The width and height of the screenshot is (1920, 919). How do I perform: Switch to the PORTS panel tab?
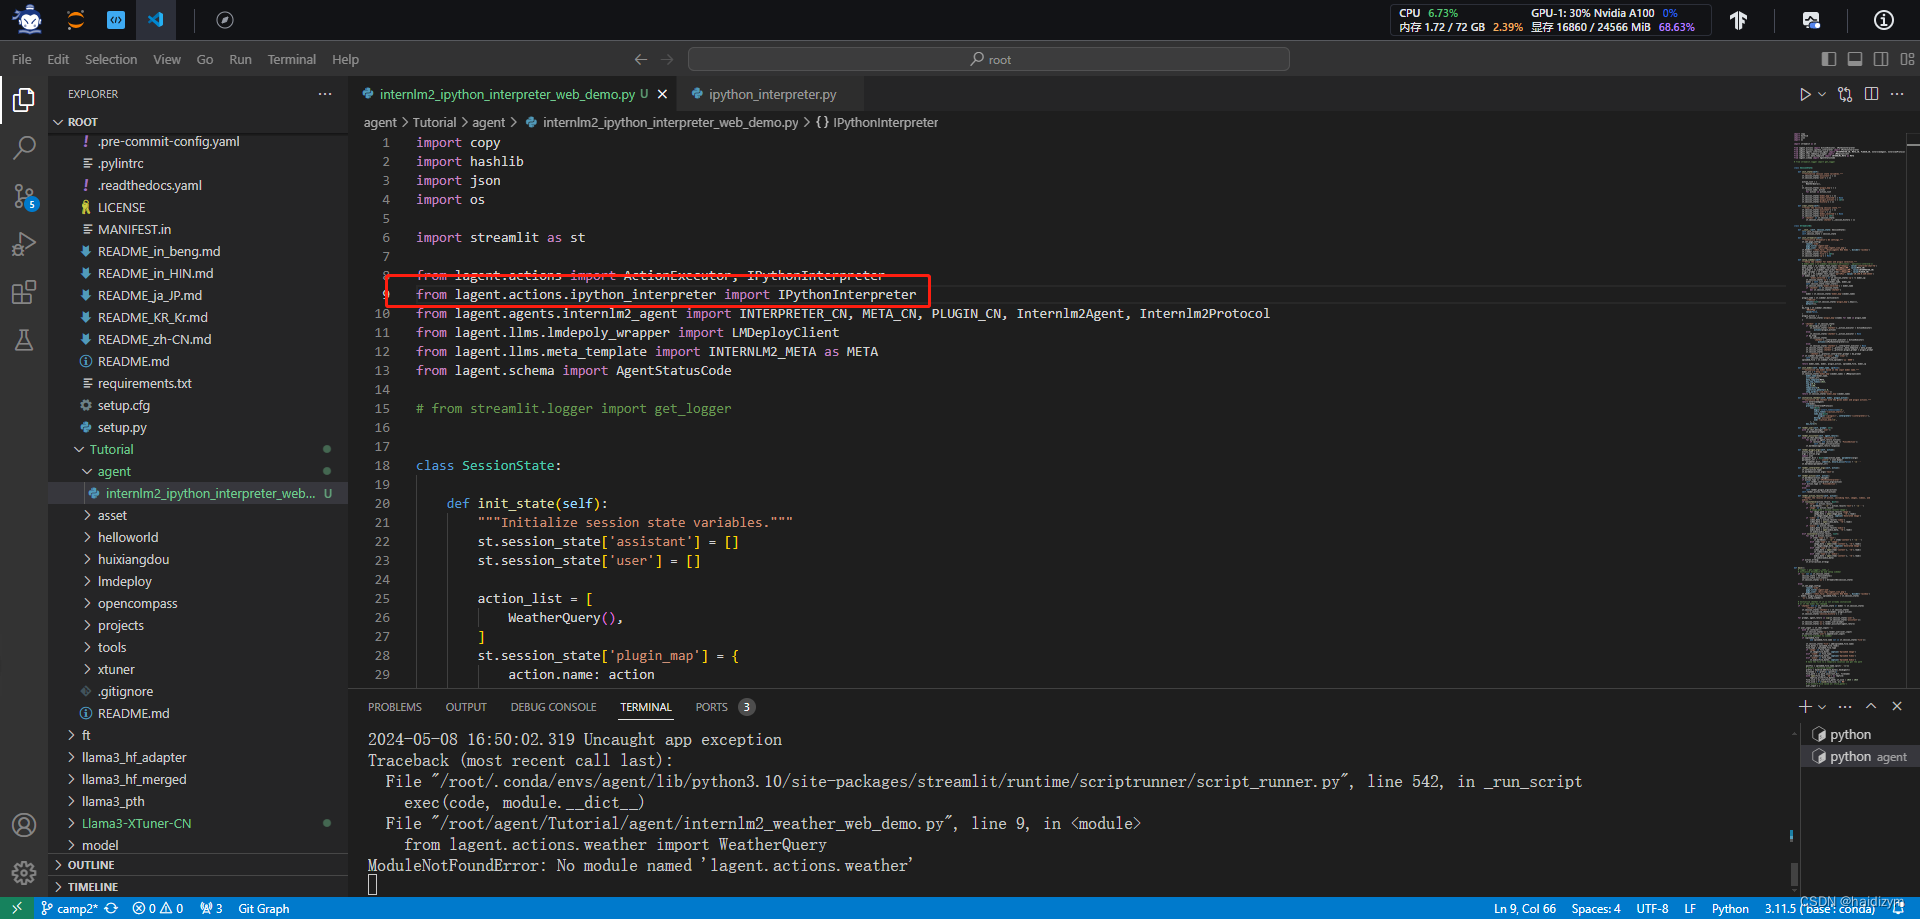711,707
